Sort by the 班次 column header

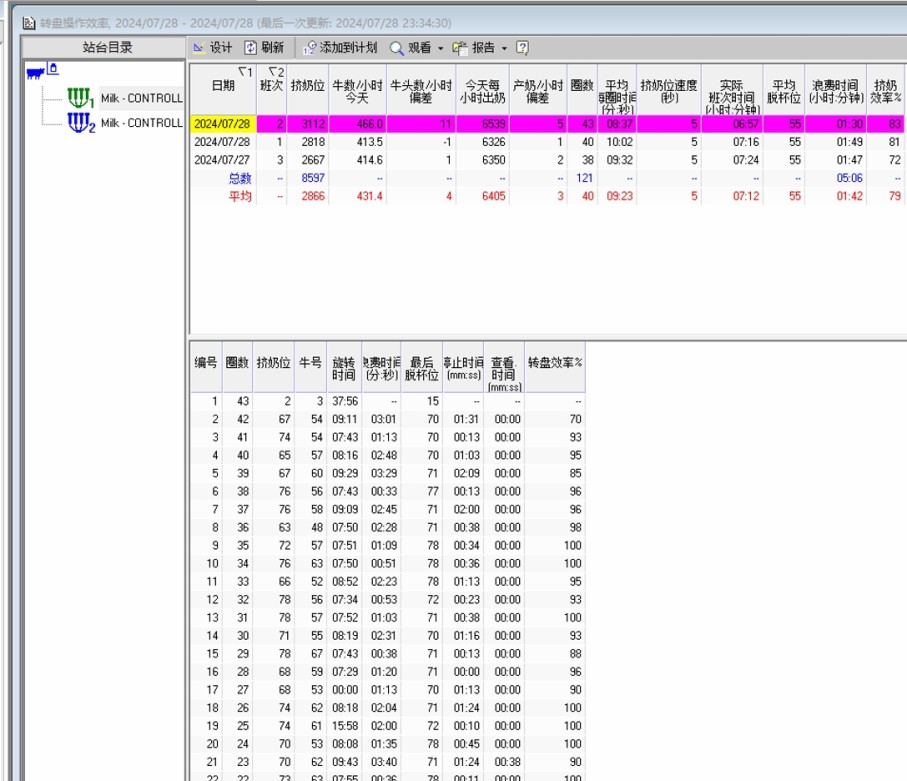(272, 87)
